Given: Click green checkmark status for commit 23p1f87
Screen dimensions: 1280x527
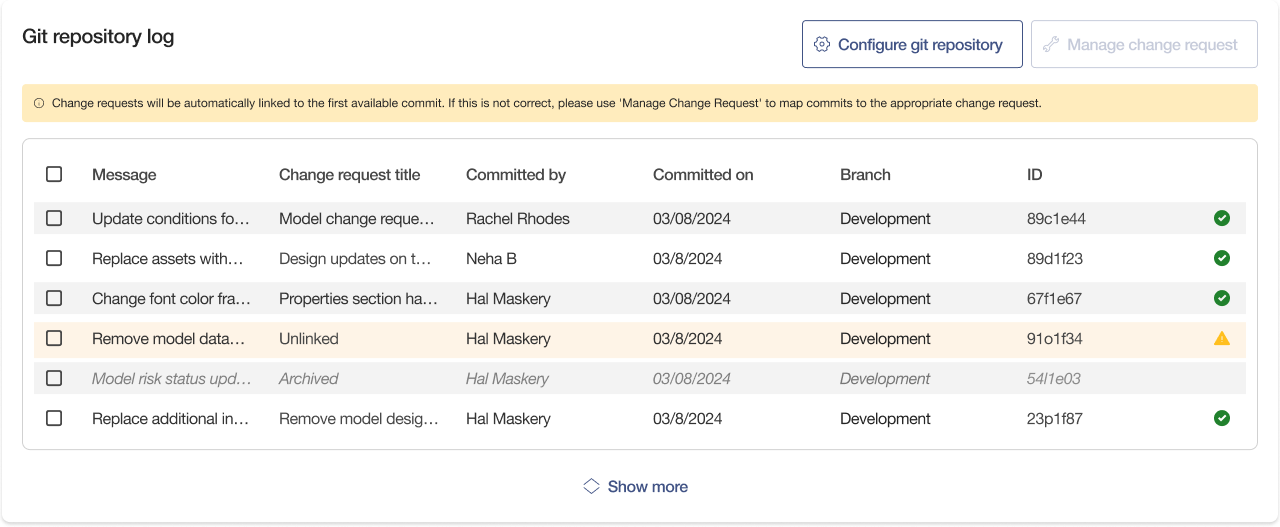Looking at the screenshot, I should click(x=1221, y=418).
